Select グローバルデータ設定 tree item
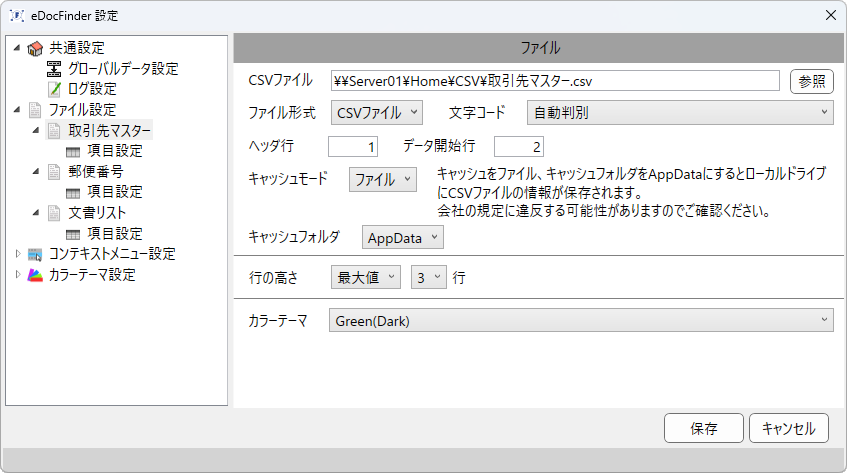The height and width of the screenshot is (473, 847). click(x=123, y=69)
